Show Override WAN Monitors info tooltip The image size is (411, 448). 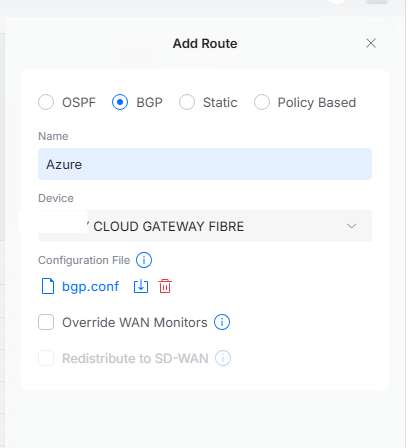tap(222, 322)
